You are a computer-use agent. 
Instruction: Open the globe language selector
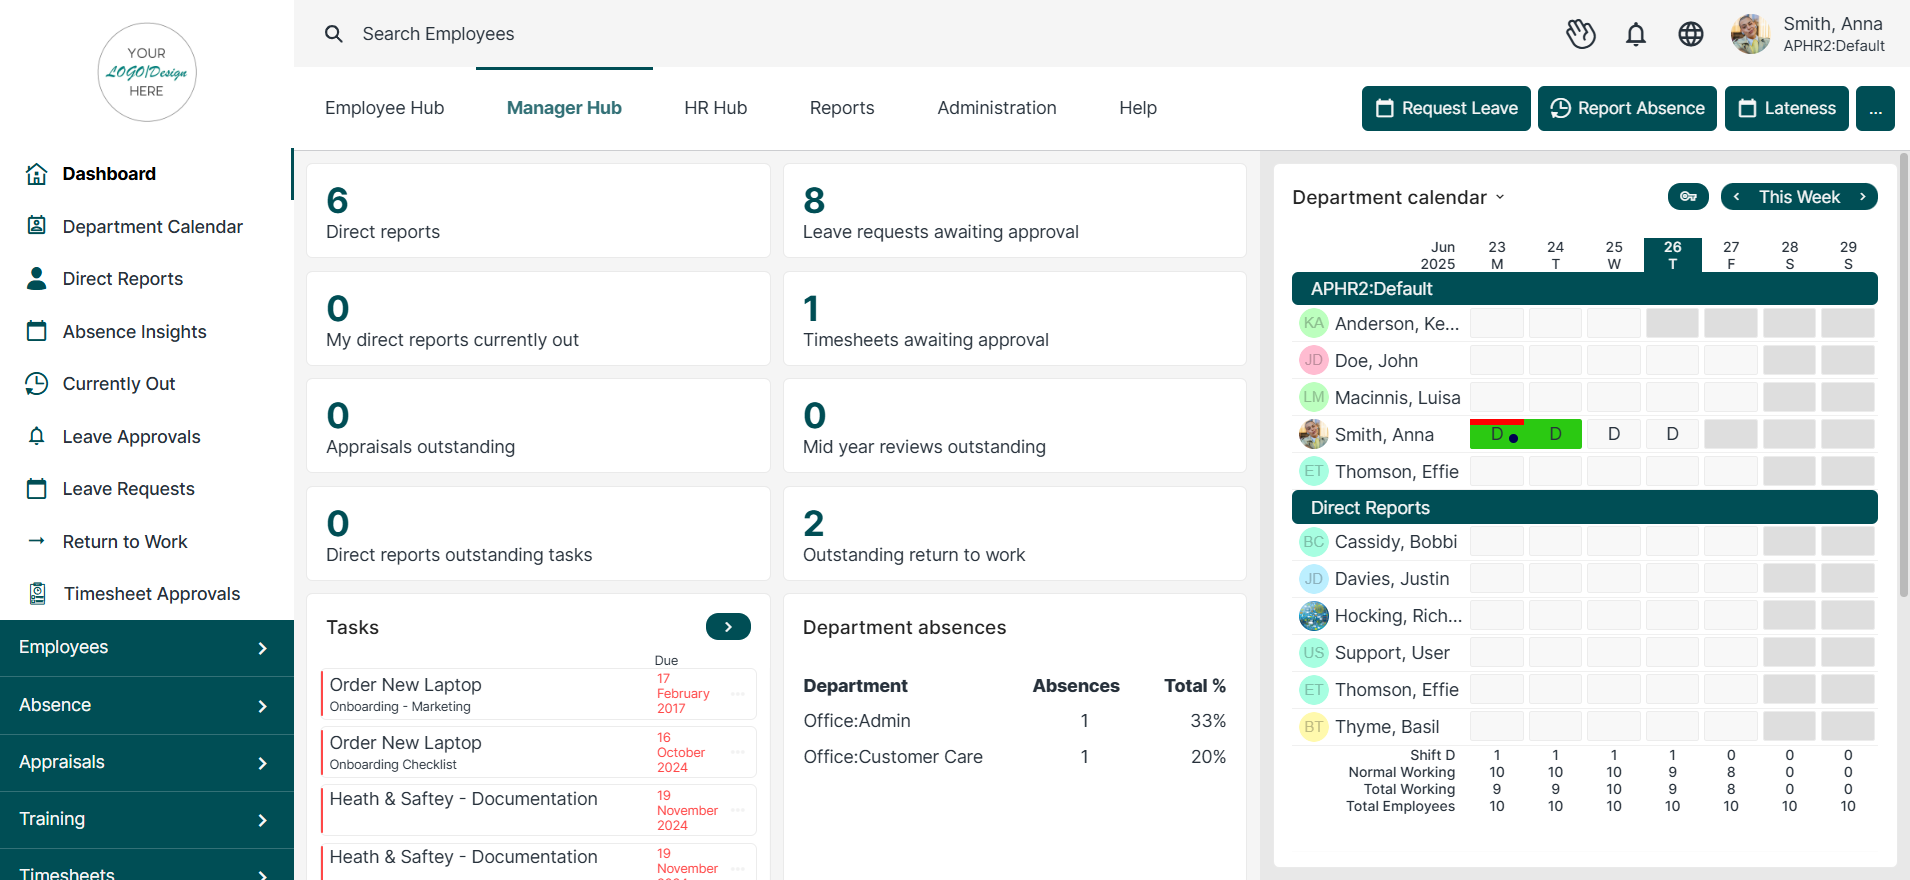(x=1691, y=34)
